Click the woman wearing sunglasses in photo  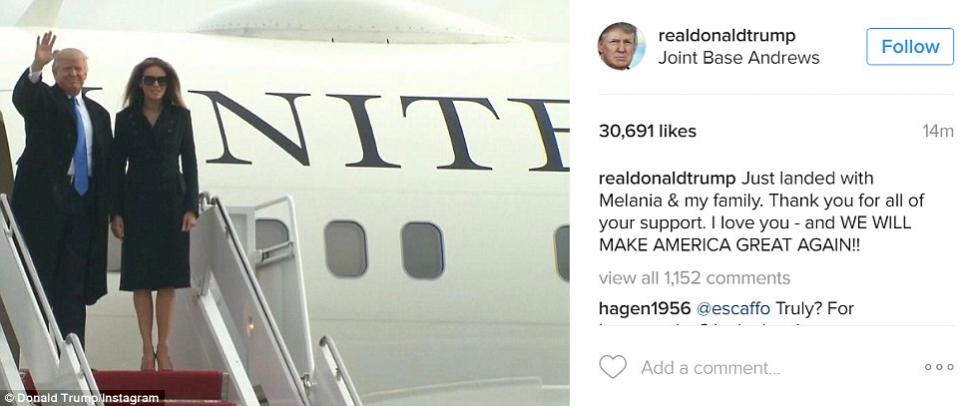155,208
